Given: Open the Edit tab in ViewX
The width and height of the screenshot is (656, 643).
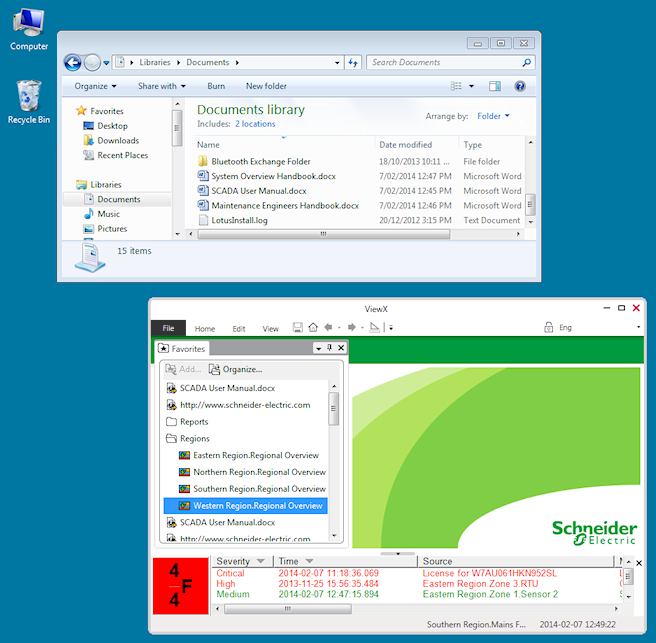Looking at the screenshot, I should (x=239, y=328).
